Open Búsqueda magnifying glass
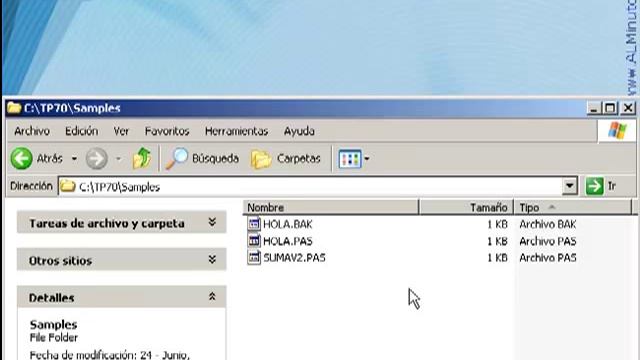The height and width of the screenshot is (360, 640). 177,158
